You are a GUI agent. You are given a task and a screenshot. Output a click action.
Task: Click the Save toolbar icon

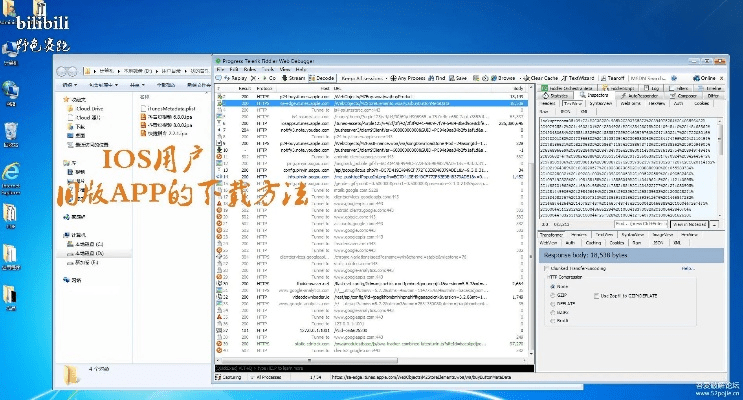[460, 77]
